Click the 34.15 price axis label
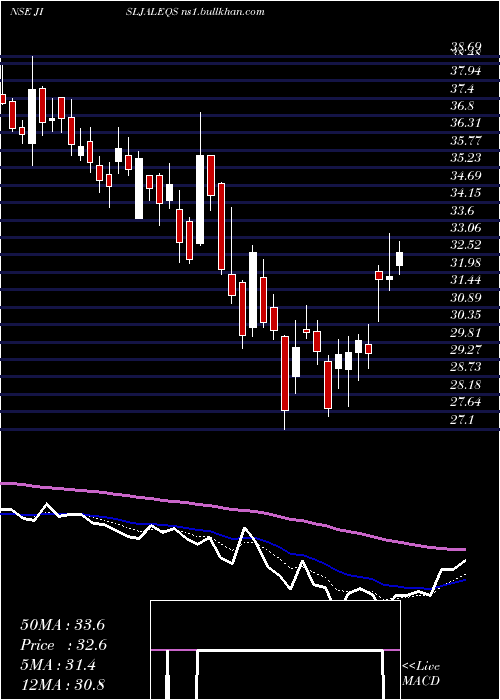This screenshot has height=700, width=500. point(465,193)
